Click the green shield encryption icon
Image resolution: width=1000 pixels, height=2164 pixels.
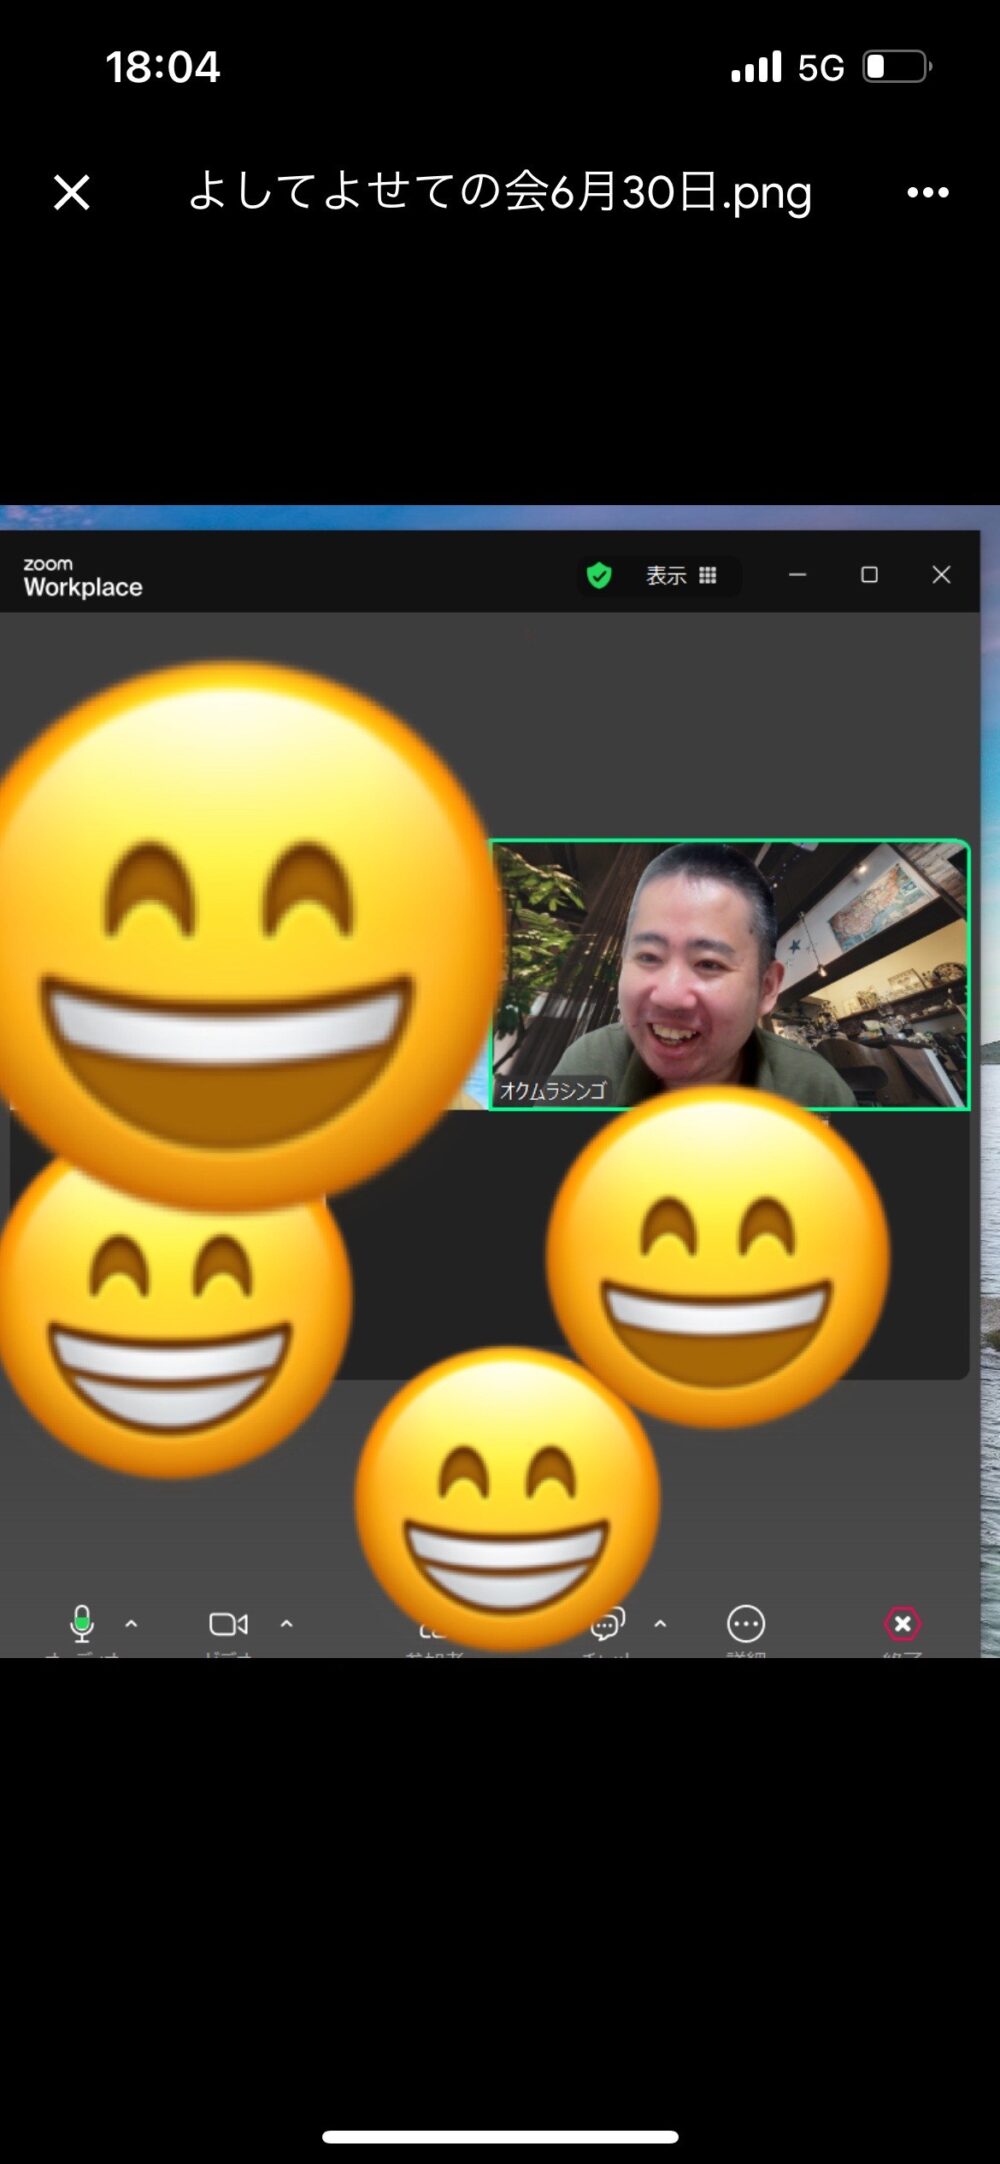599,575
